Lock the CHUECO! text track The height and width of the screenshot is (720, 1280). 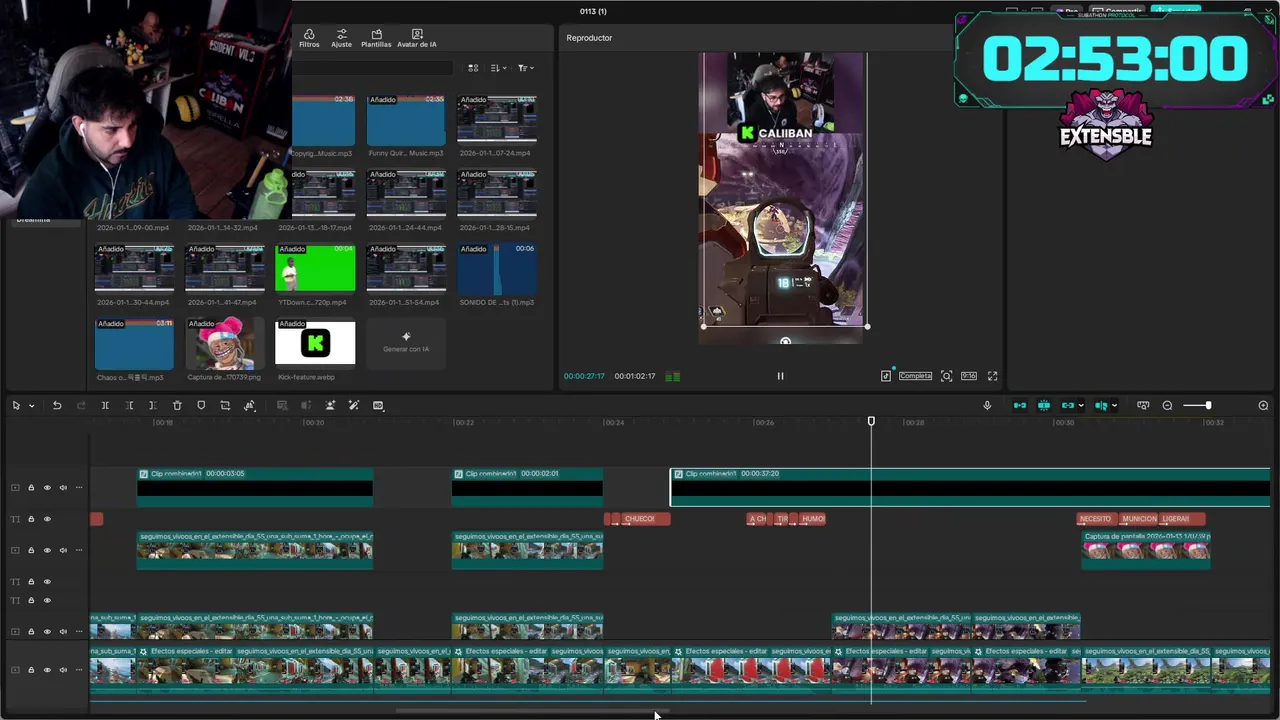click(x=31, y=519)
